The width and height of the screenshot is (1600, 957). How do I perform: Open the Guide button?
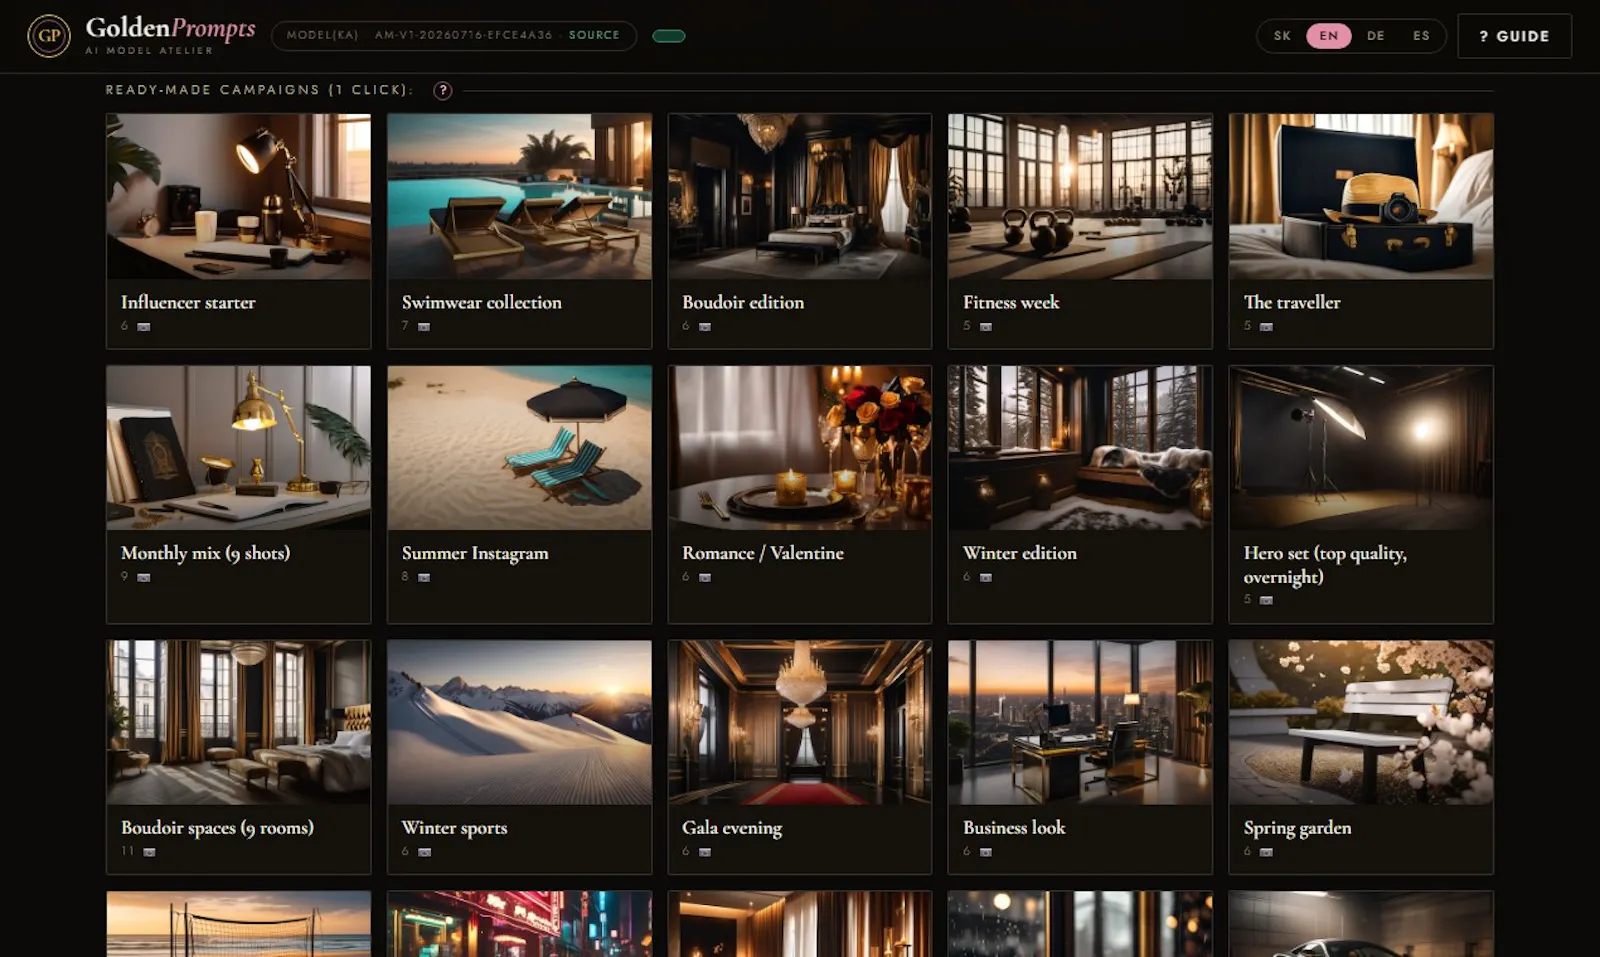click(x=1514, y=36)
